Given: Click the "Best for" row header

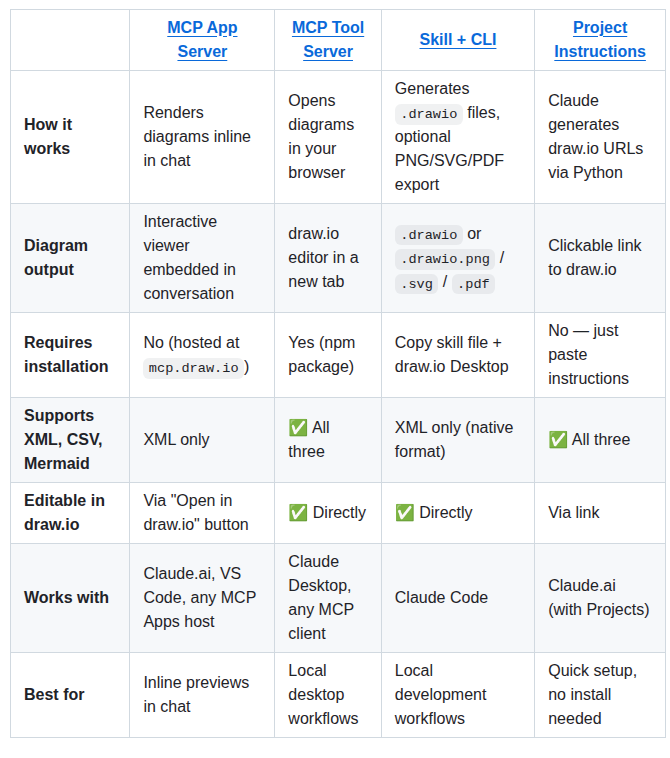Looking at the screenshot, I should coord(54,695).
